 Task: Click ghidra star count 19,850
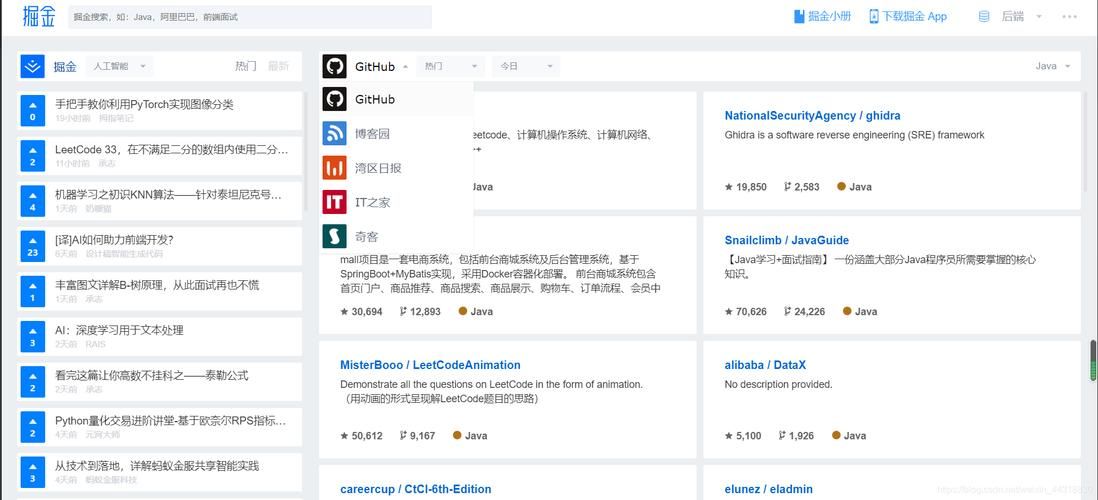(x=746, y=187)
